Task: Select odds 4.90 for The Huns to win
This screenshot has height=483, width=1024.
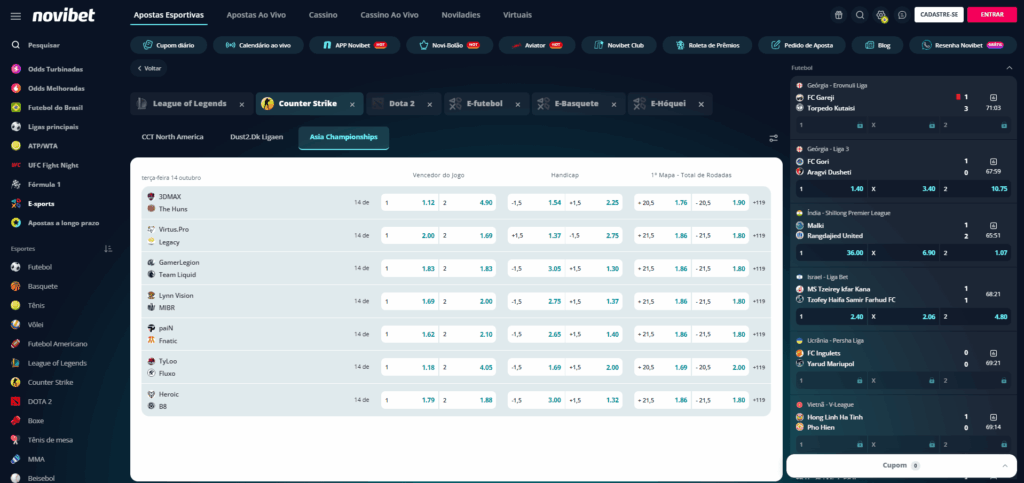Action: (468, 202)
